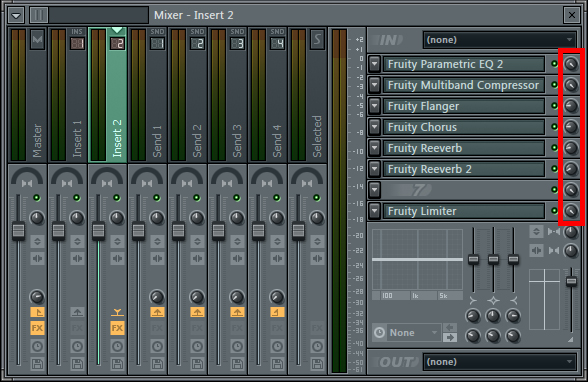This screenshot has width=588, height=382.
Task: Open Fruity Flanger slot menu arrow
Action: coord(374,106)
